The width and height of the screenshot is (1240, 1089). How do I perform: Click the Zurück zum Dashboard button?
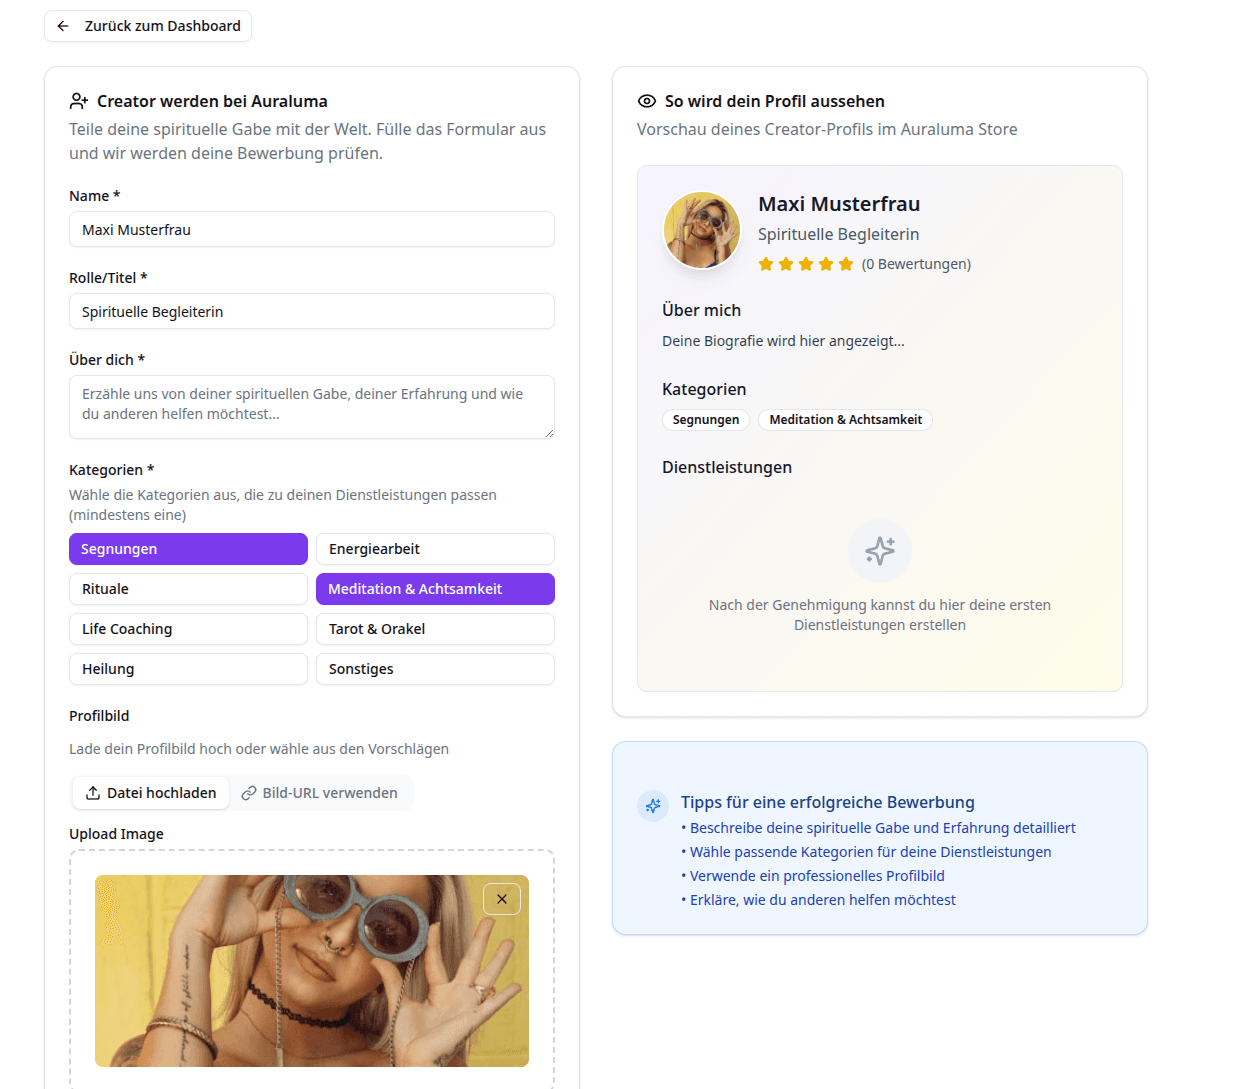pyautogui.click(x=147, y=26)
